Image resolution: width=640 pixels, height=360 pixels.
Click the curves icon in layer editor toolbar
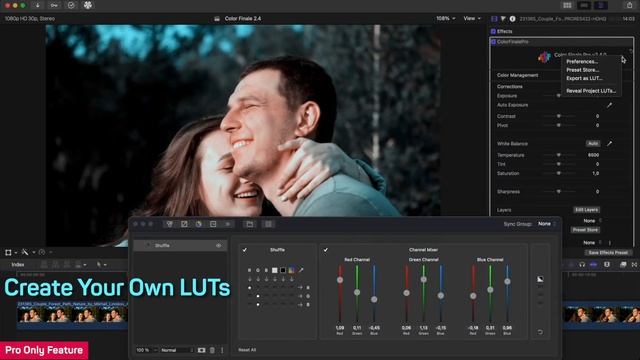[184, 224]
